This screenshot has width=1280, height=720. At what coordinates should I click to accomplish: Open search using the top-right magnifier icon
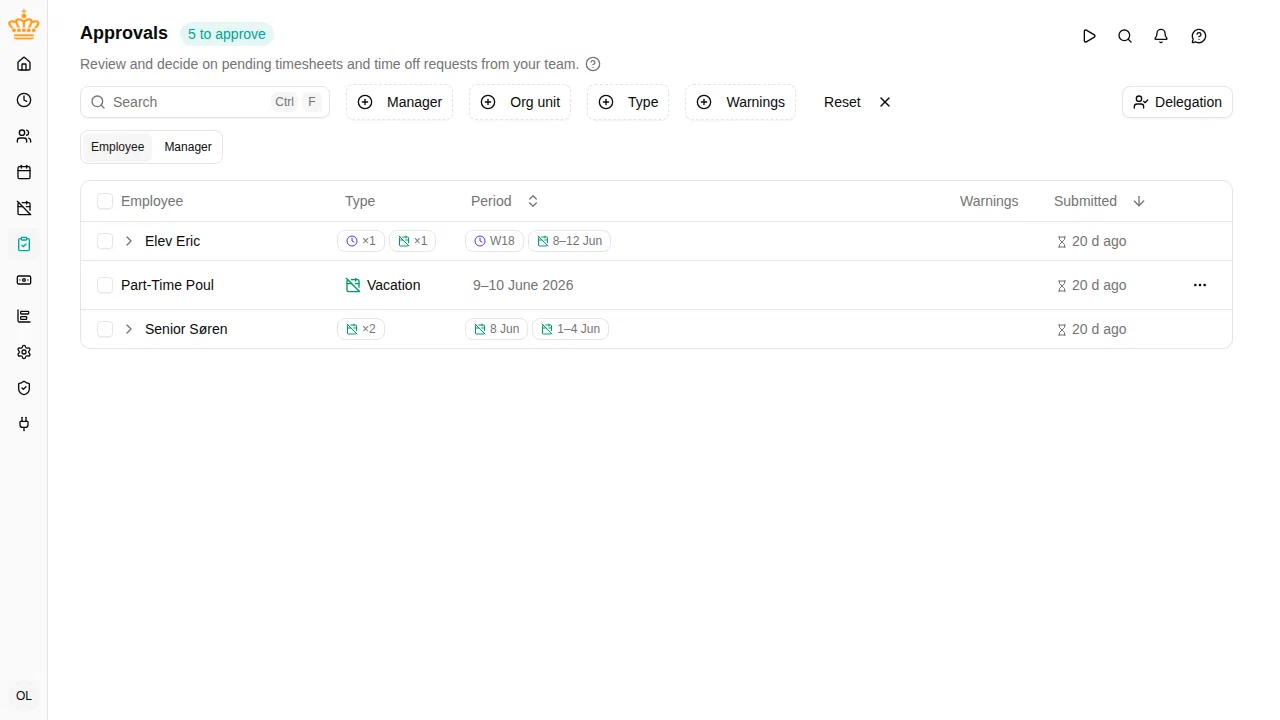1125,36
